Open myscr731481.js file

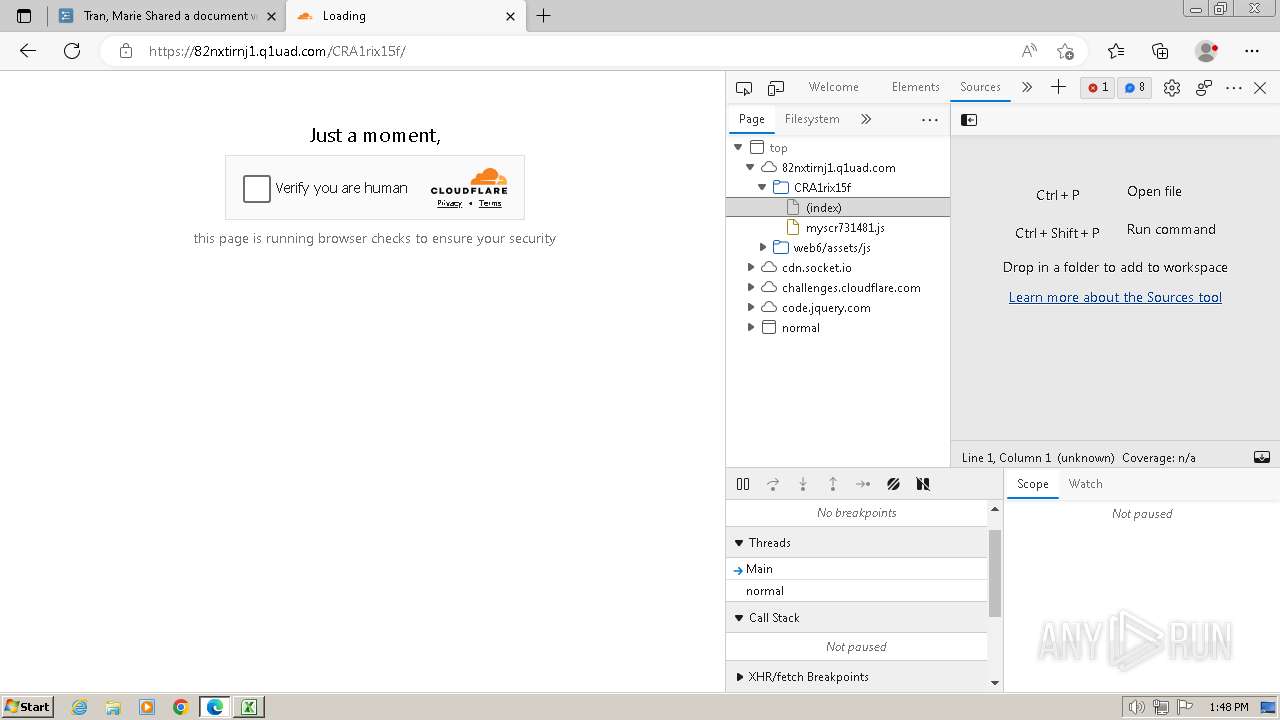pyautogui.click(x=845, y=228)
